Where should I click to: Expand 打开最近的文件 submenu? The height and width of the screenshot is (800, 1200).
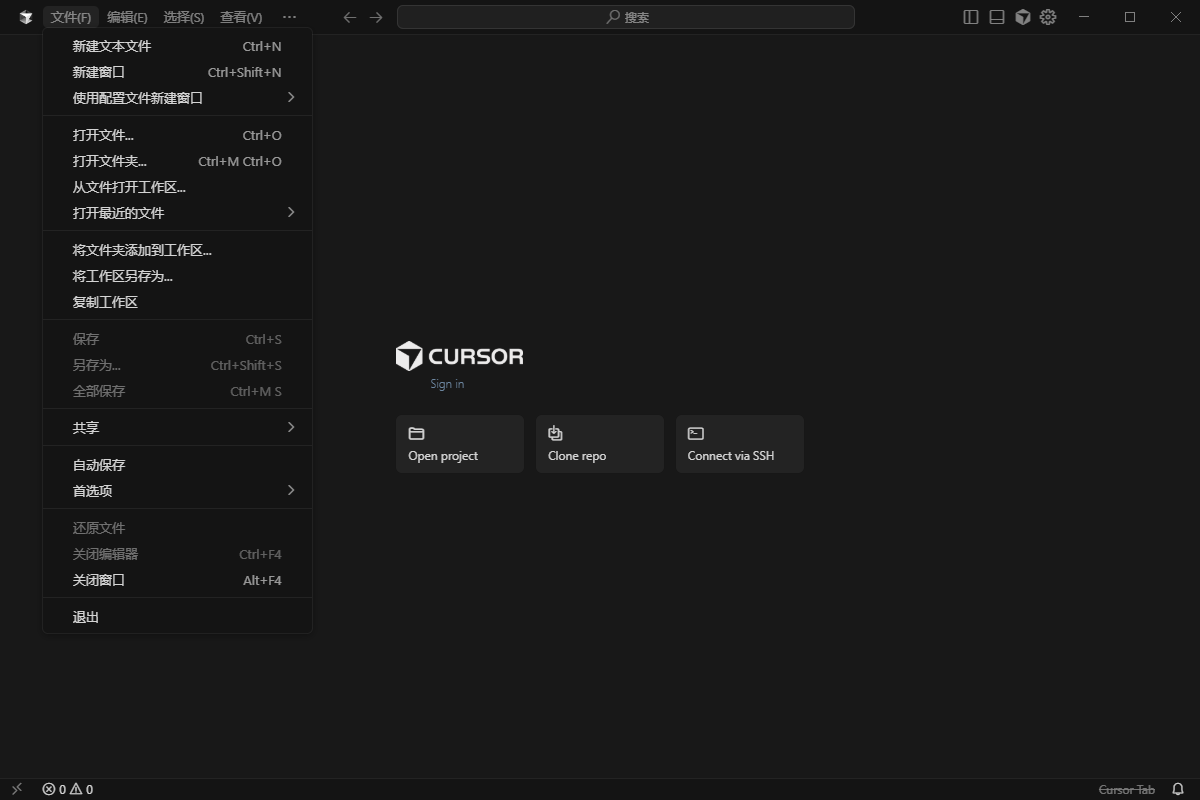[x=120, y=212]
